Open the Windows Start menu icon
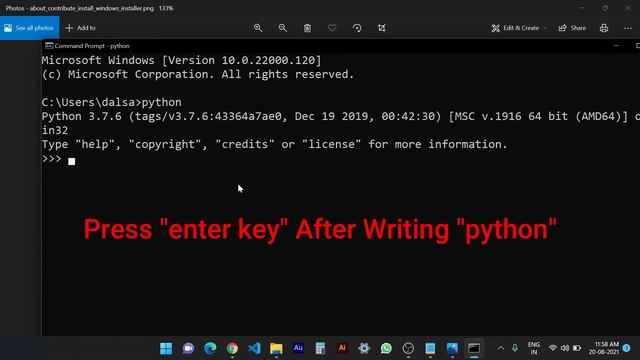This screenshot has width=640, height=360. (166, 348)
